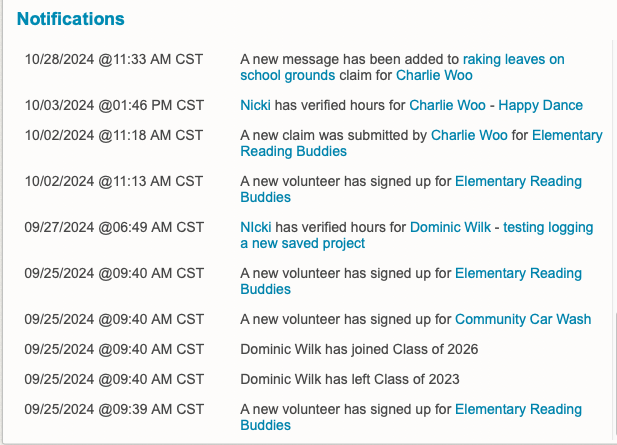Click the Notifications heading
Image resolution: width=617 pixels, height=445 pixels.
[x=71, y=19]
